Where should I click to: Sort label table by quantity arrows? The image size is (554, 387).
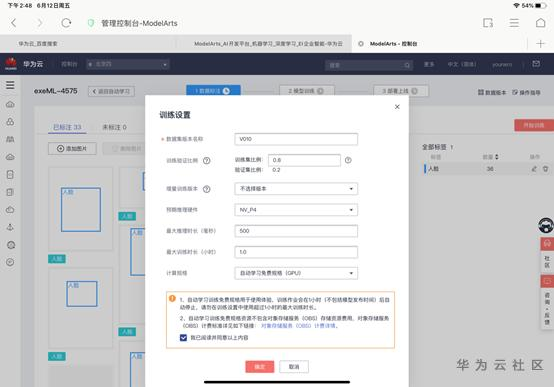(496, 157)
